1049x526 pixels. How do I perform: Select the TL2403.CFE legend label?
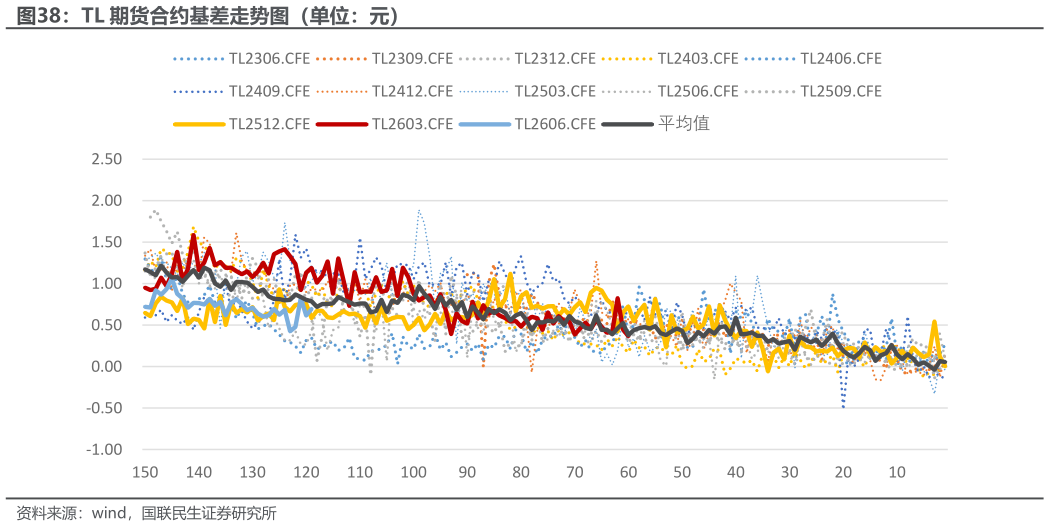[x=698, y=59]
